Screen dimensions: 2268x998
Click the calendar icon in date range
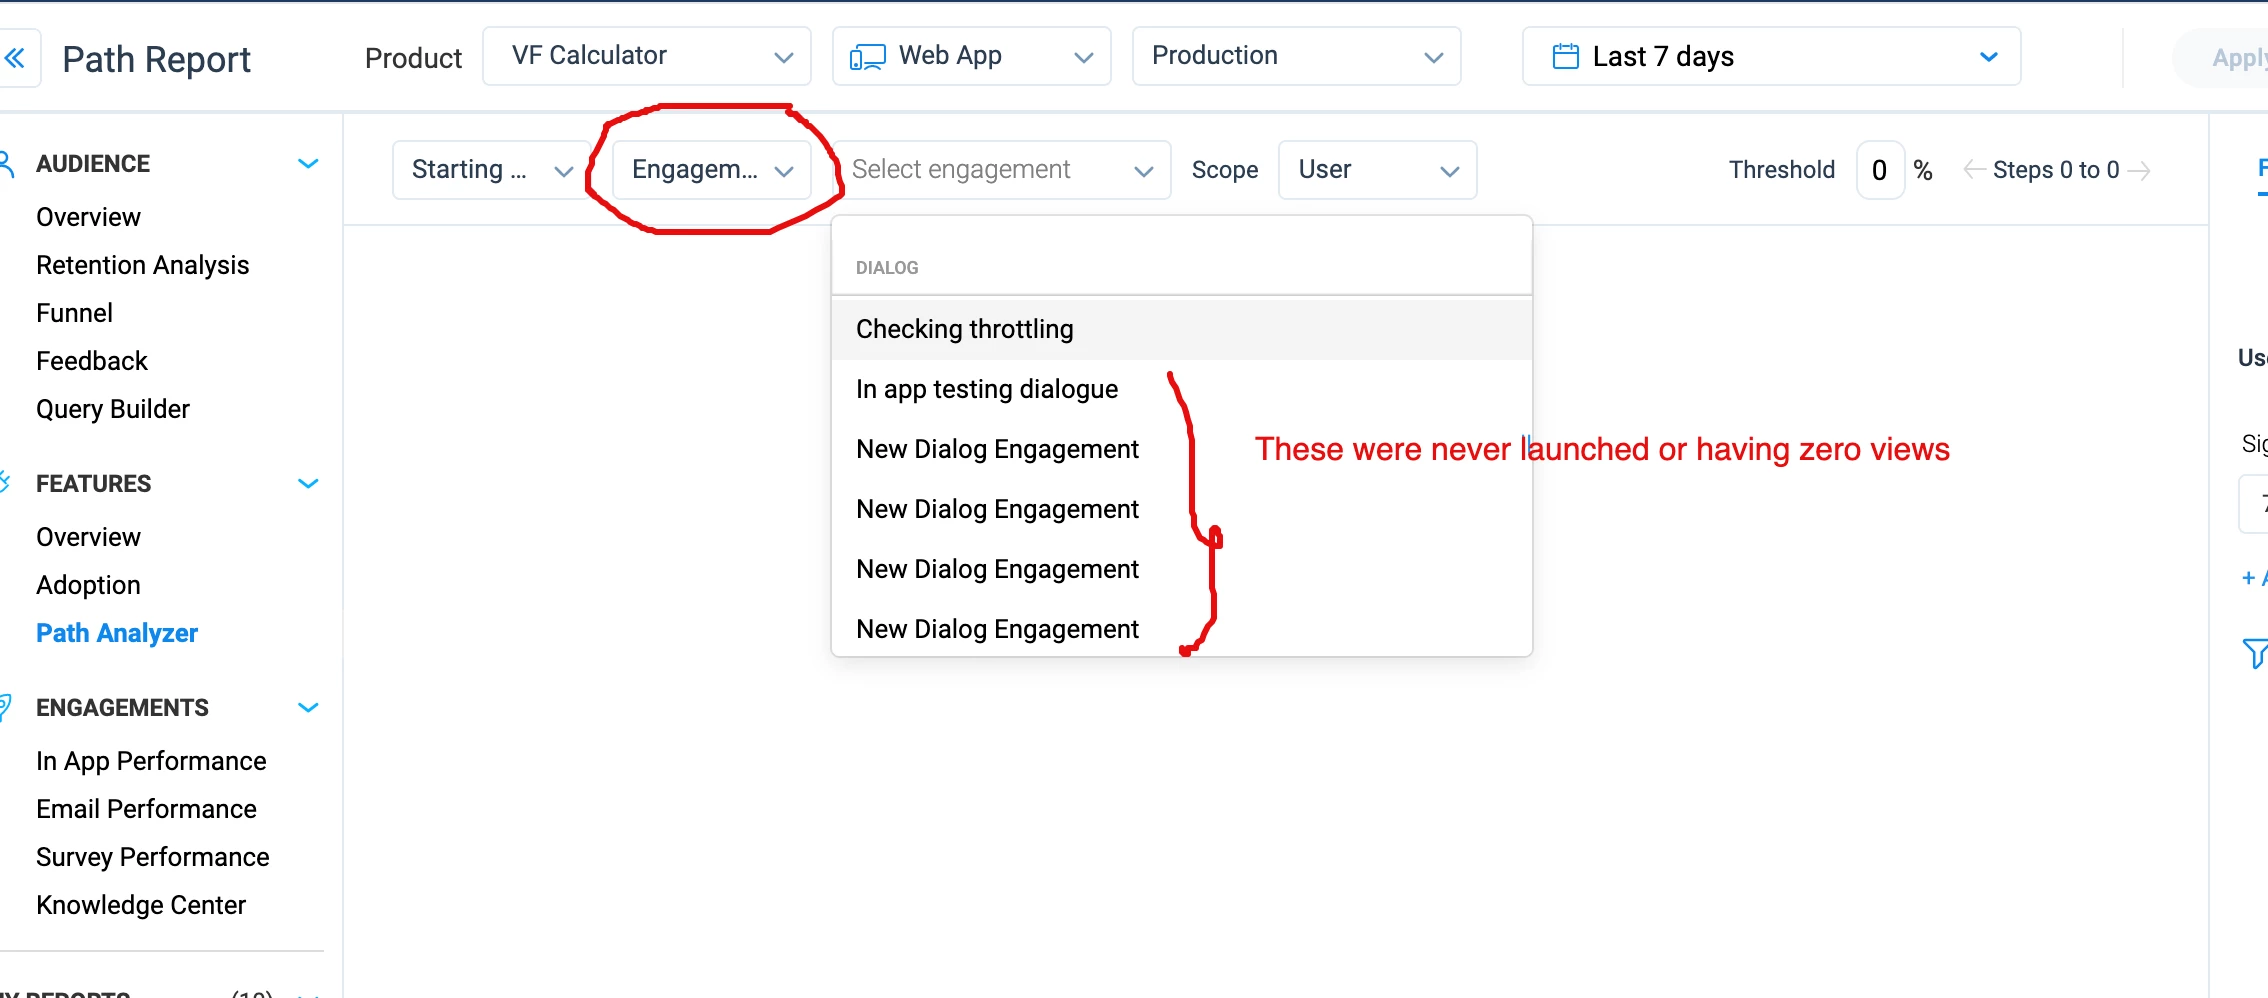tap(1565, 56)
